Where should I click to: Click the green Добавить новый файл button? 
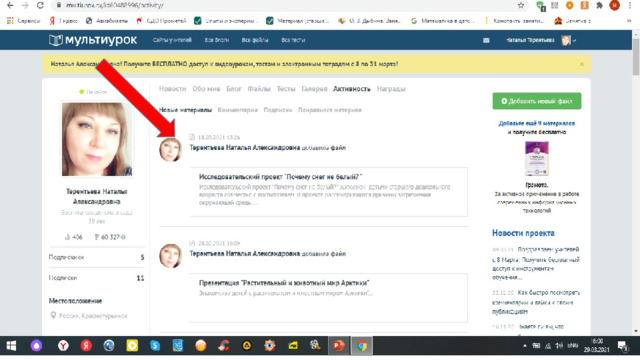coord(537,101)
